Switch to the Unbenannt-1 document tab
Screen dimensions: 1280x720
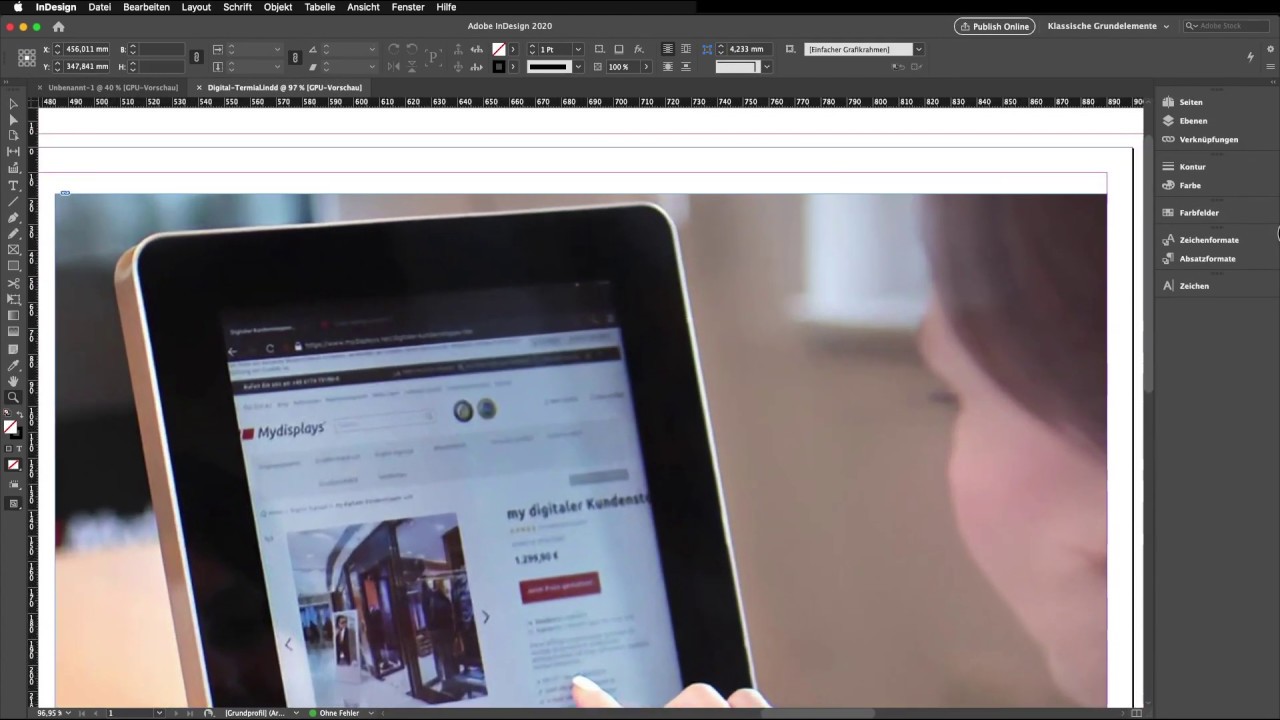113,88
